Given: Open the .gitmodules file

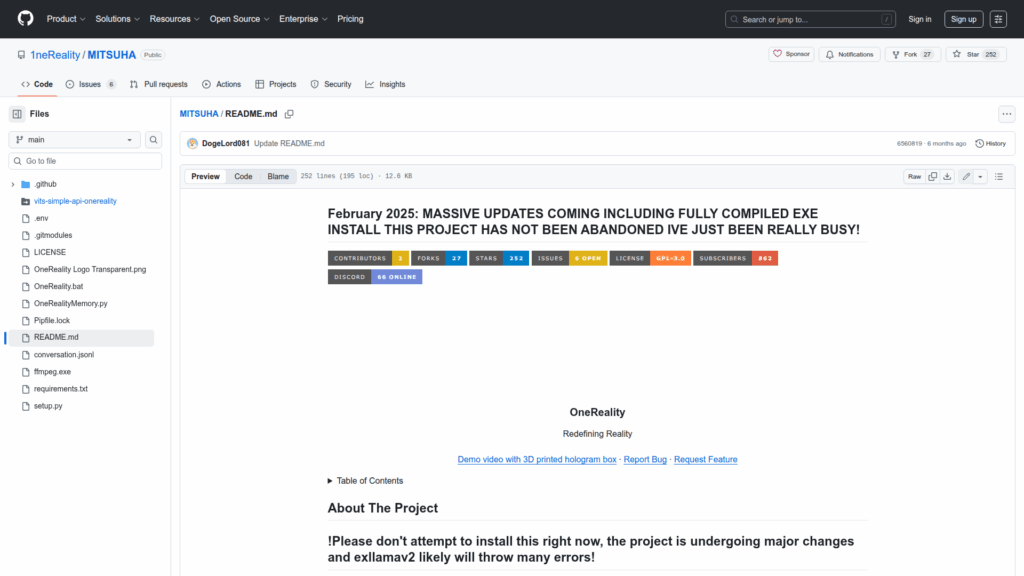Looking at the screenshot, I should pyautogui.click(x=53, y=235).
